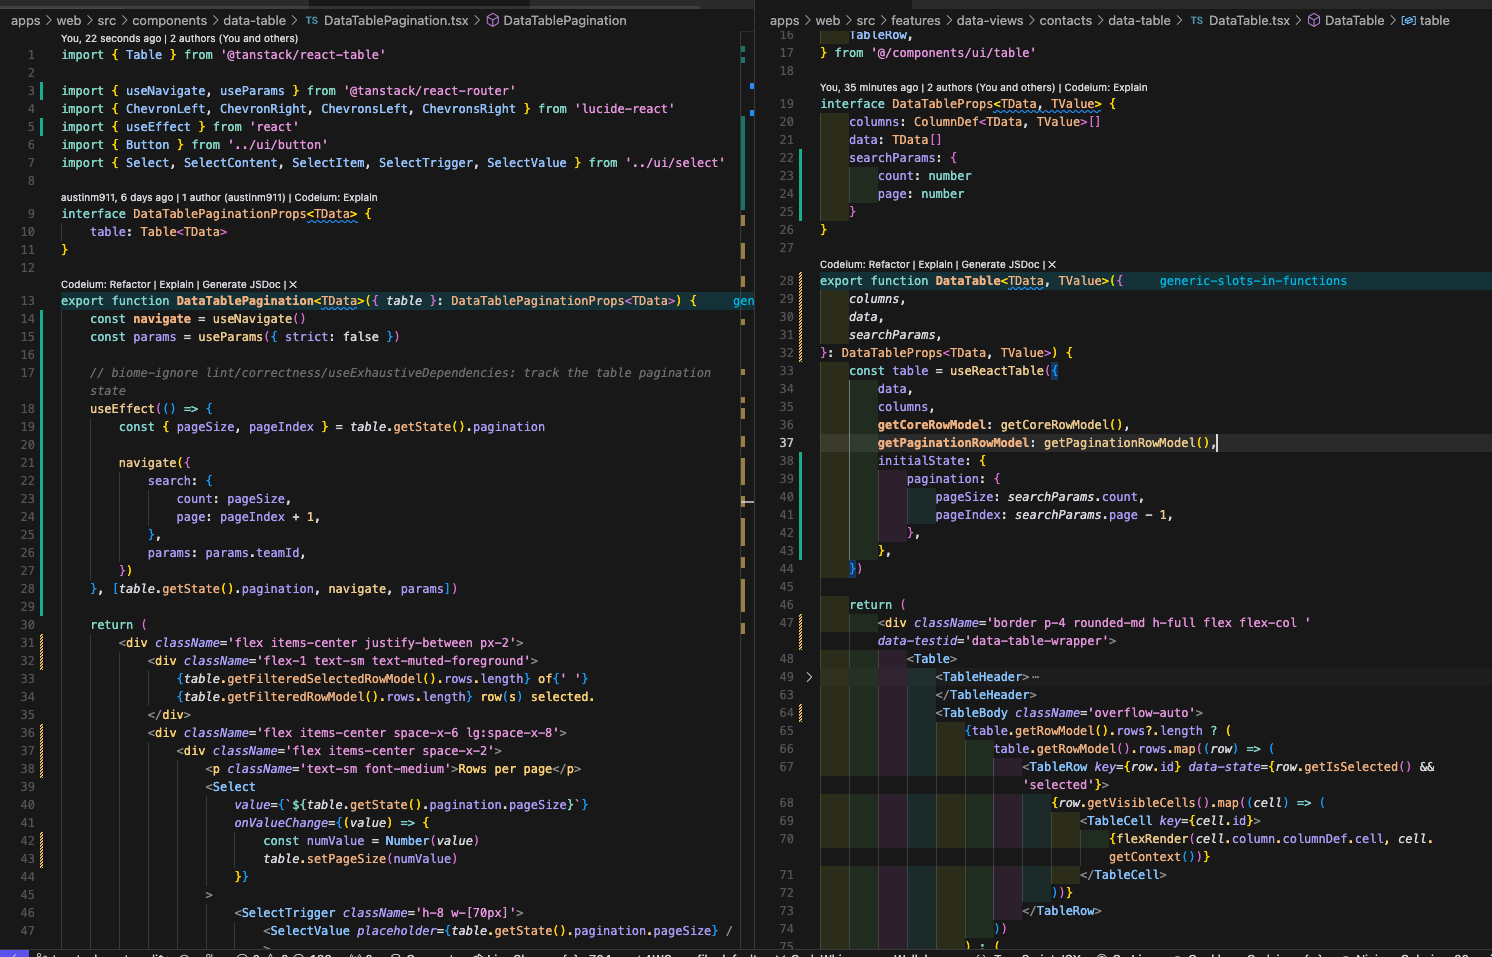Image resolution: width=1492 pixels, height=957 pixels.
Task: Open 'data-table' breadcrumb in the left editor
Action: click(255, 20)
